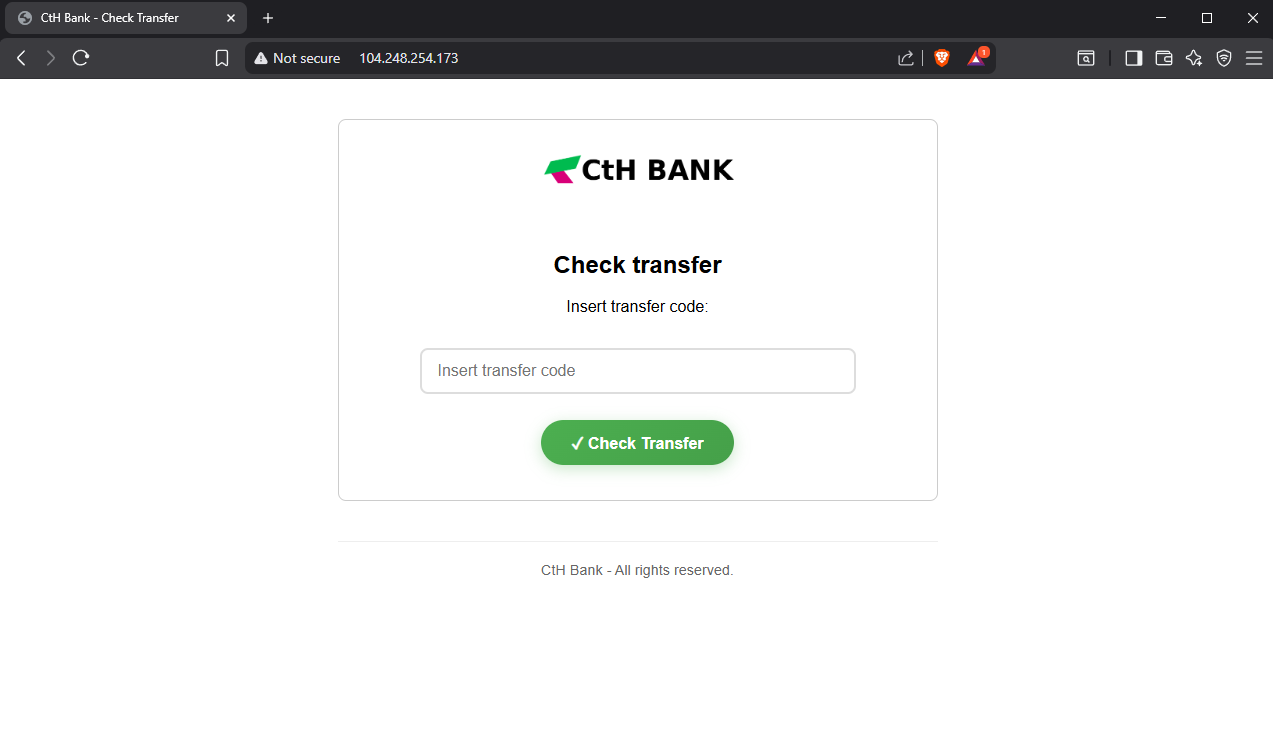1273x749 pixels.
Task: Open the browser hamburger menu
Action: (1254, 58)
